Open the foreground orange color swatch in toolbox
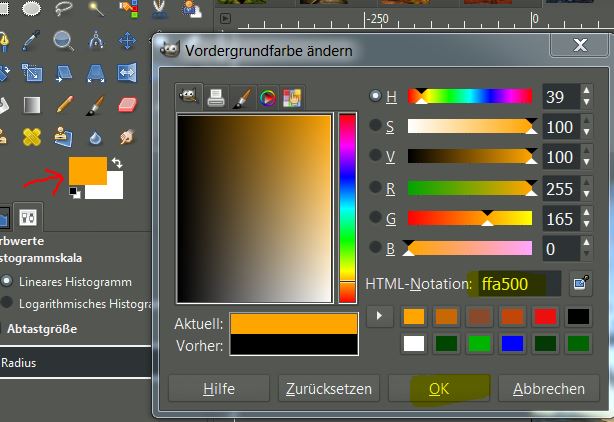The width and height of the screenshot is (614, 422). [88, 171]
